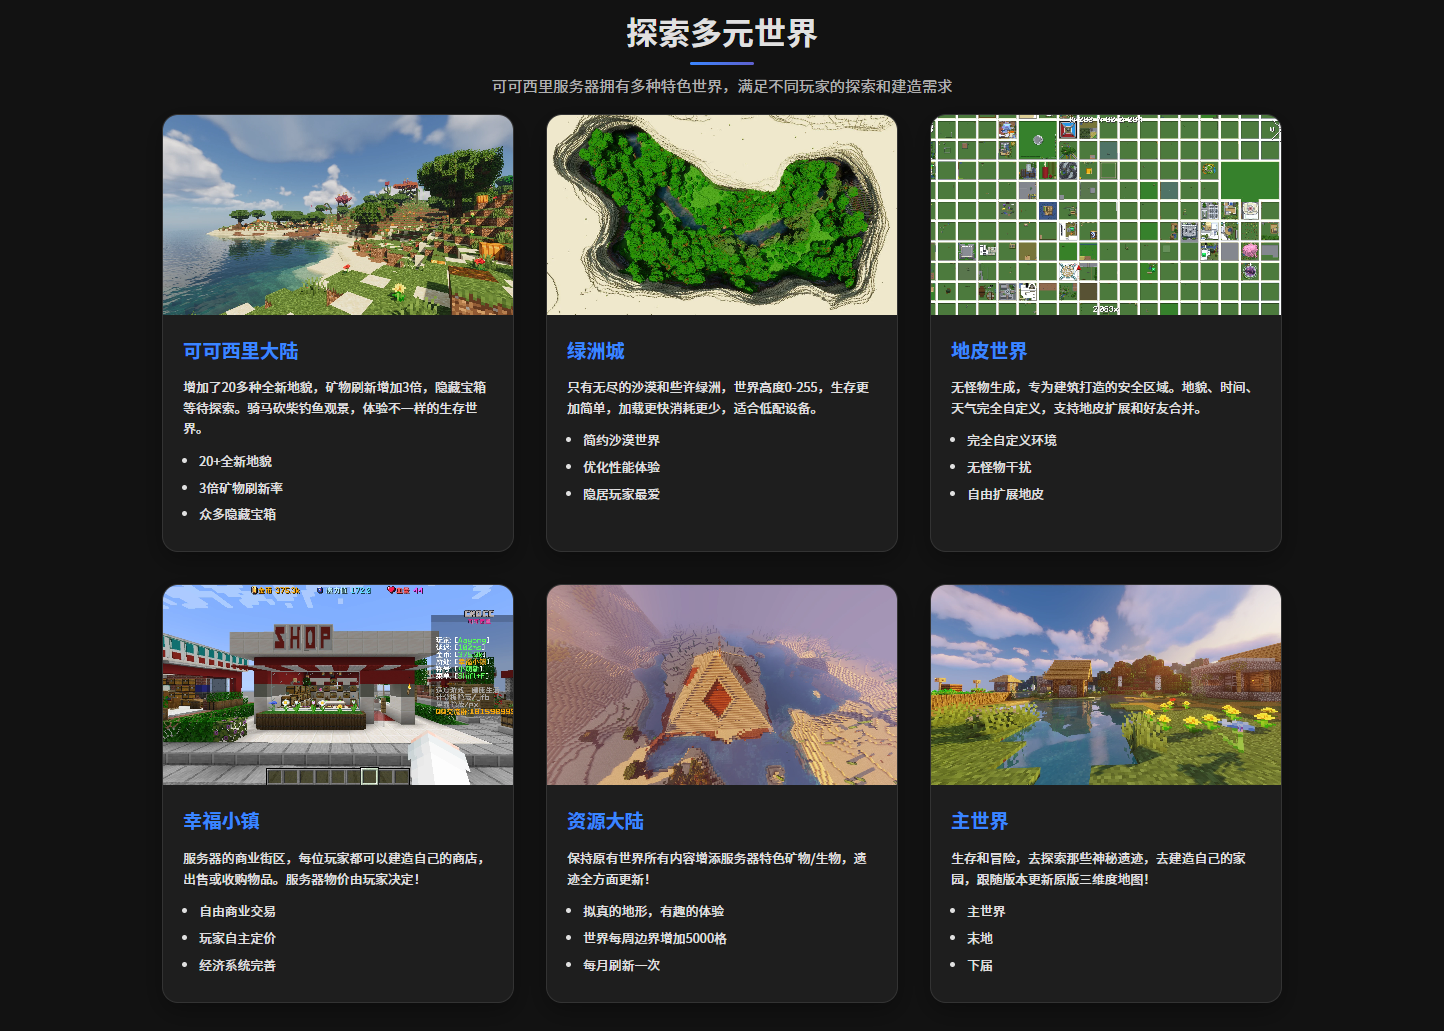Image resolution: width=1444 pixels, height=1031 pixels.
Task: Select the 自由扩展地皮 bullet point
Action: tap(1005, 494)
